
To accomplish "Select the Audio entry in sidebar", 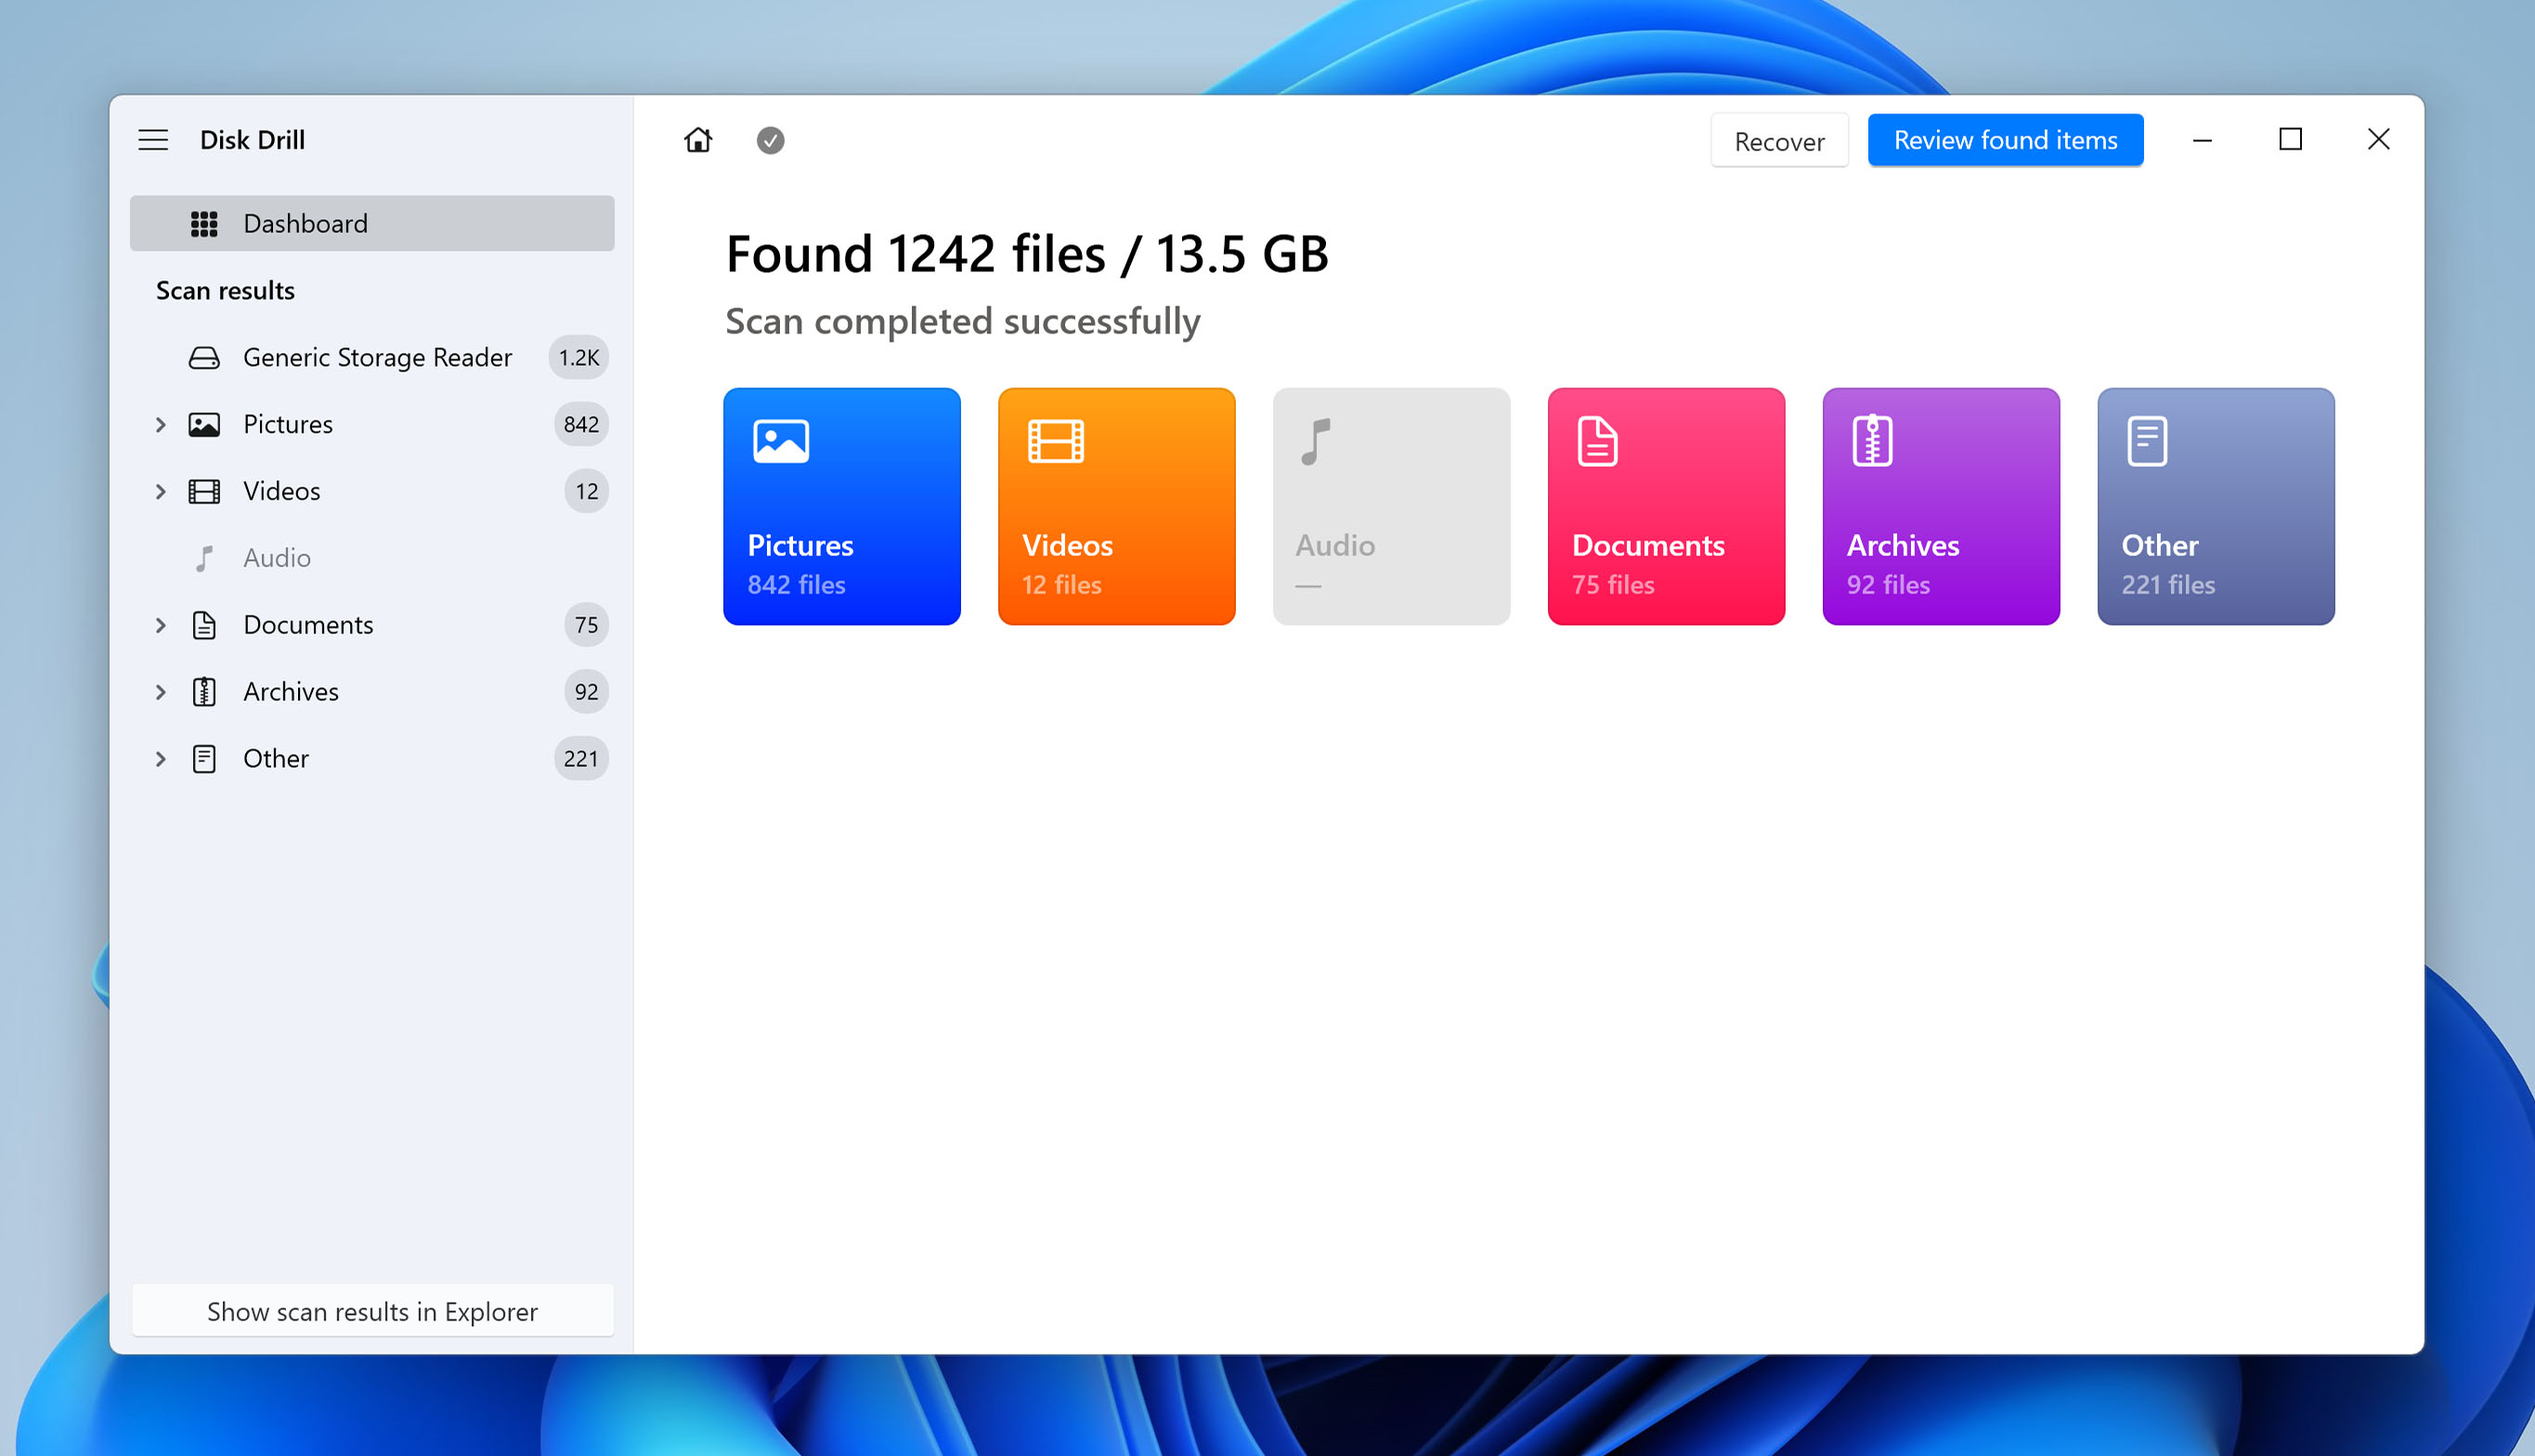I will click(372, 558).
